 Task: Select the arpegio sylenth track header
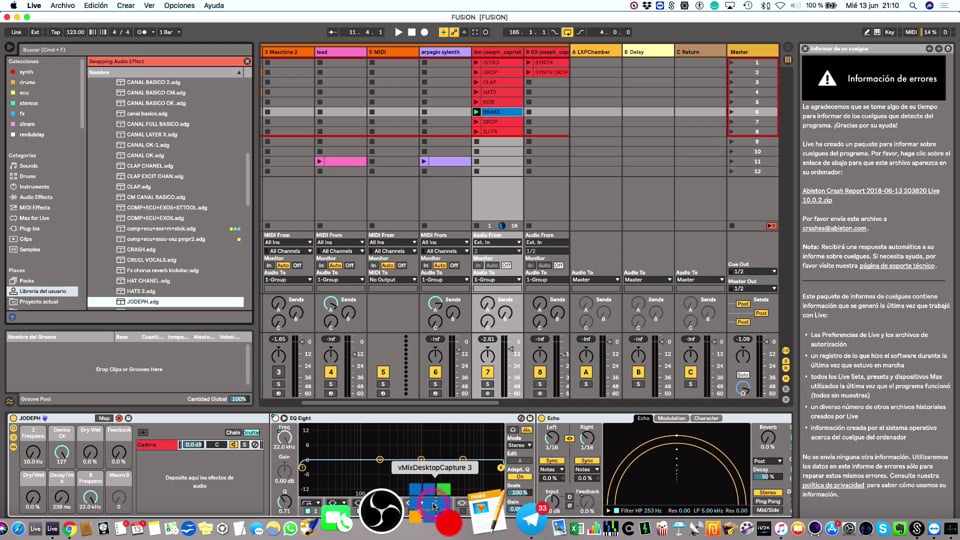coord(445,52)
